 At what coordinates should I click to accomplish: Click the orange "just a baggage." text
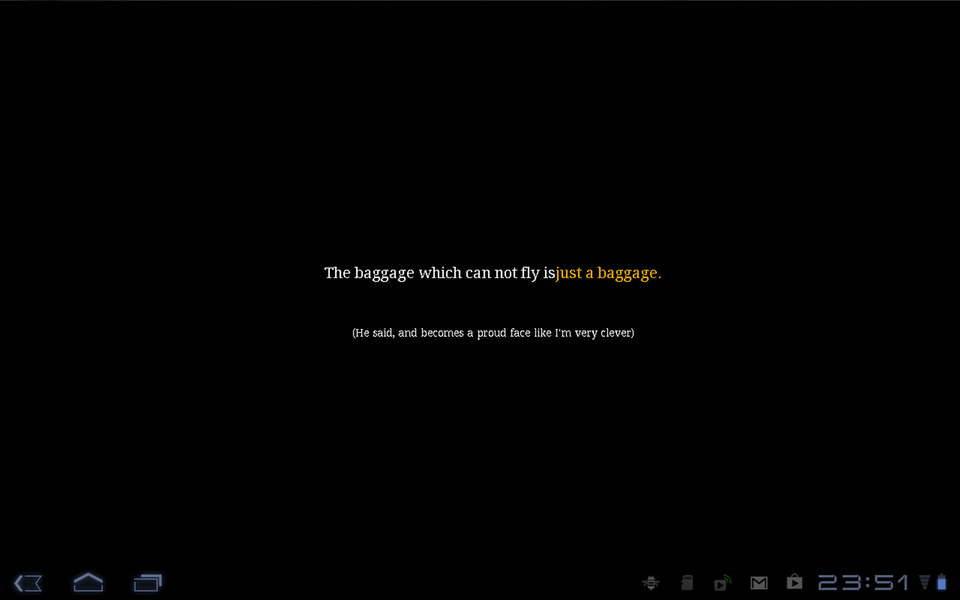(x=608, y=273)
